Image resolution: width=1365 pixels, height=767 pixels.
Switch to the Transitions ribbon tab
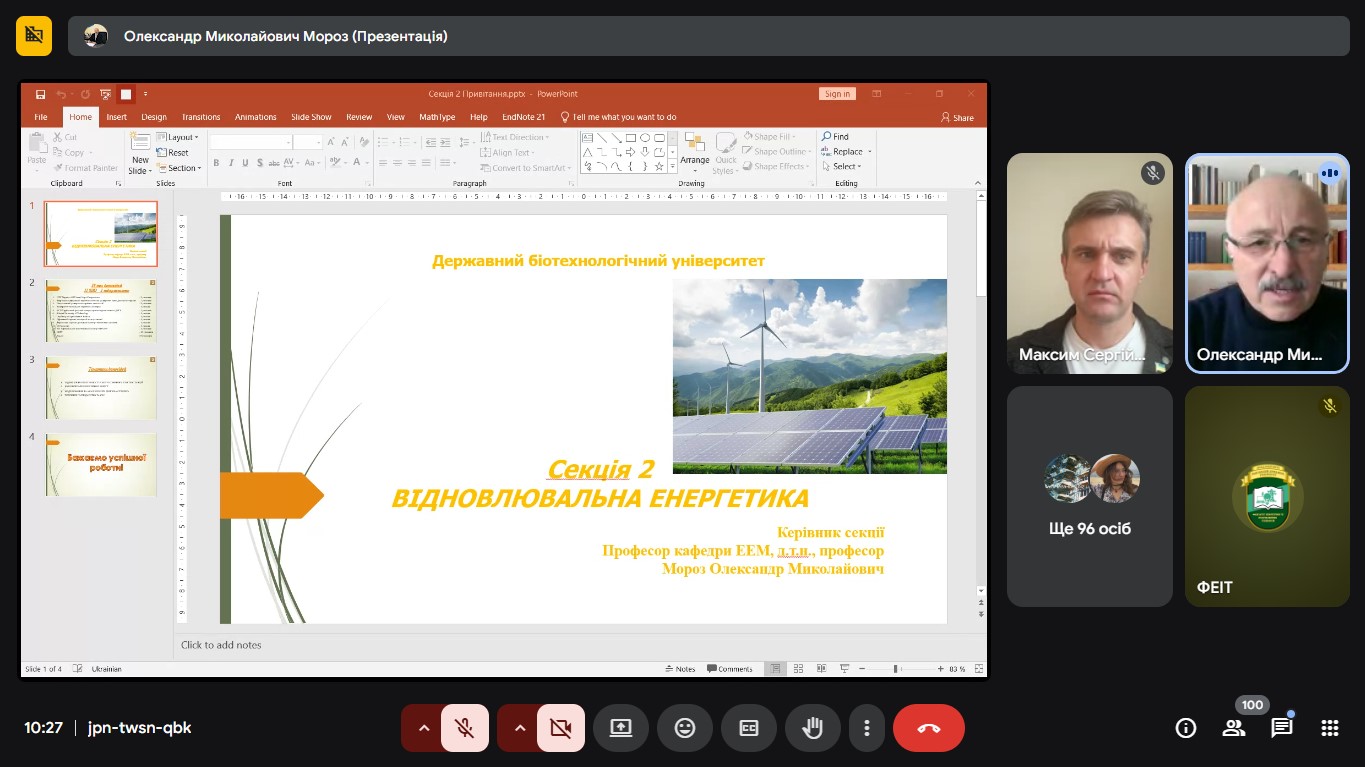(x=201, y=117)
